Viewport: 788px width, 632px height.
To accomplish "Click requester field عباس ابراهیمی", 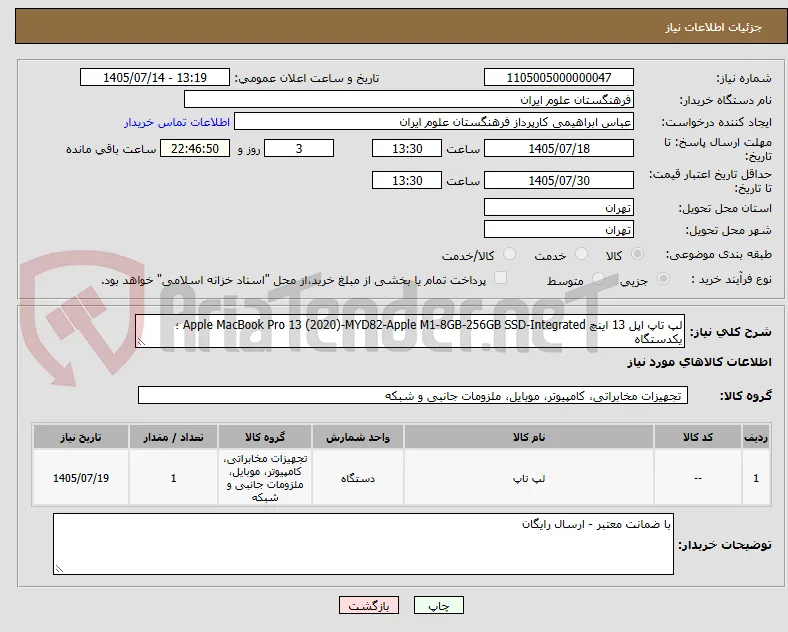I will pyautogui.click(x=434, y=122).
